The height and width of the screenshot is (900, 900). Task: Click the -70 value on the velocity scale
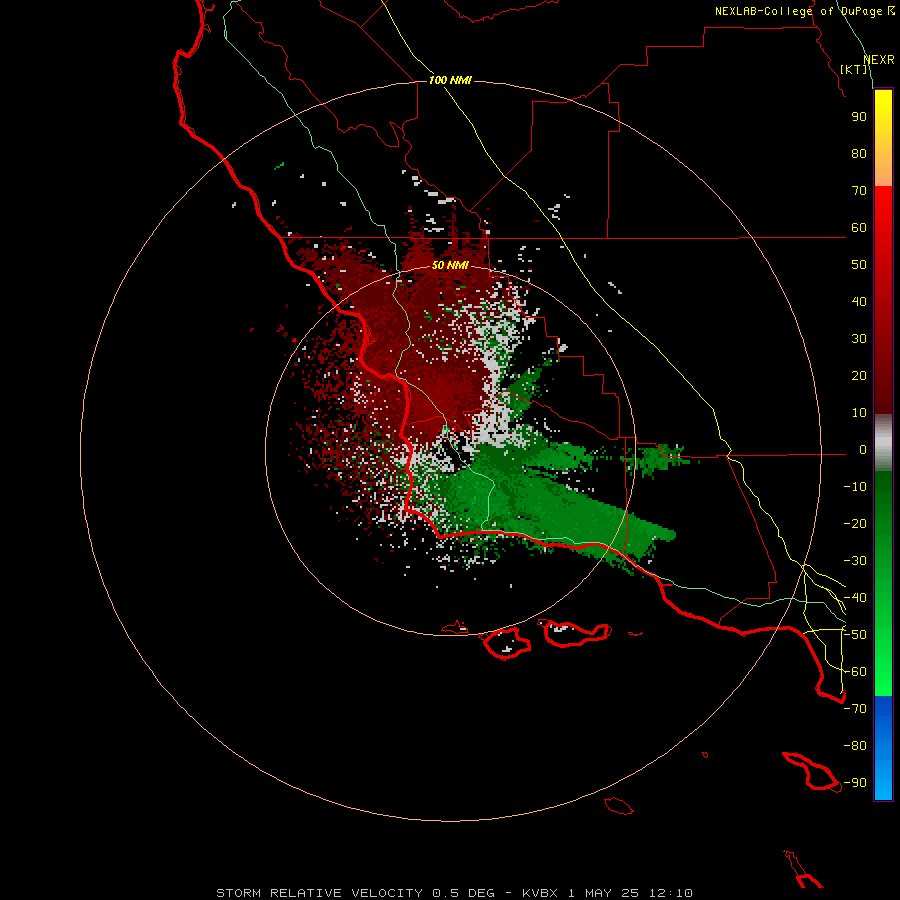click(x=855, y=709)
